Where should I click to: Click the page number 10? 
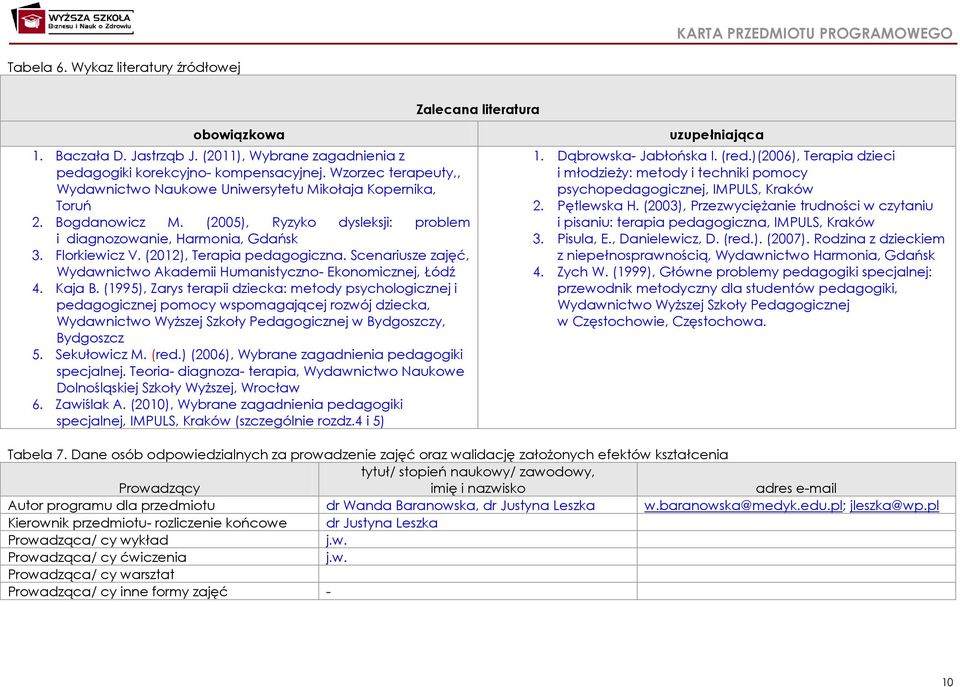click(947, 681)
